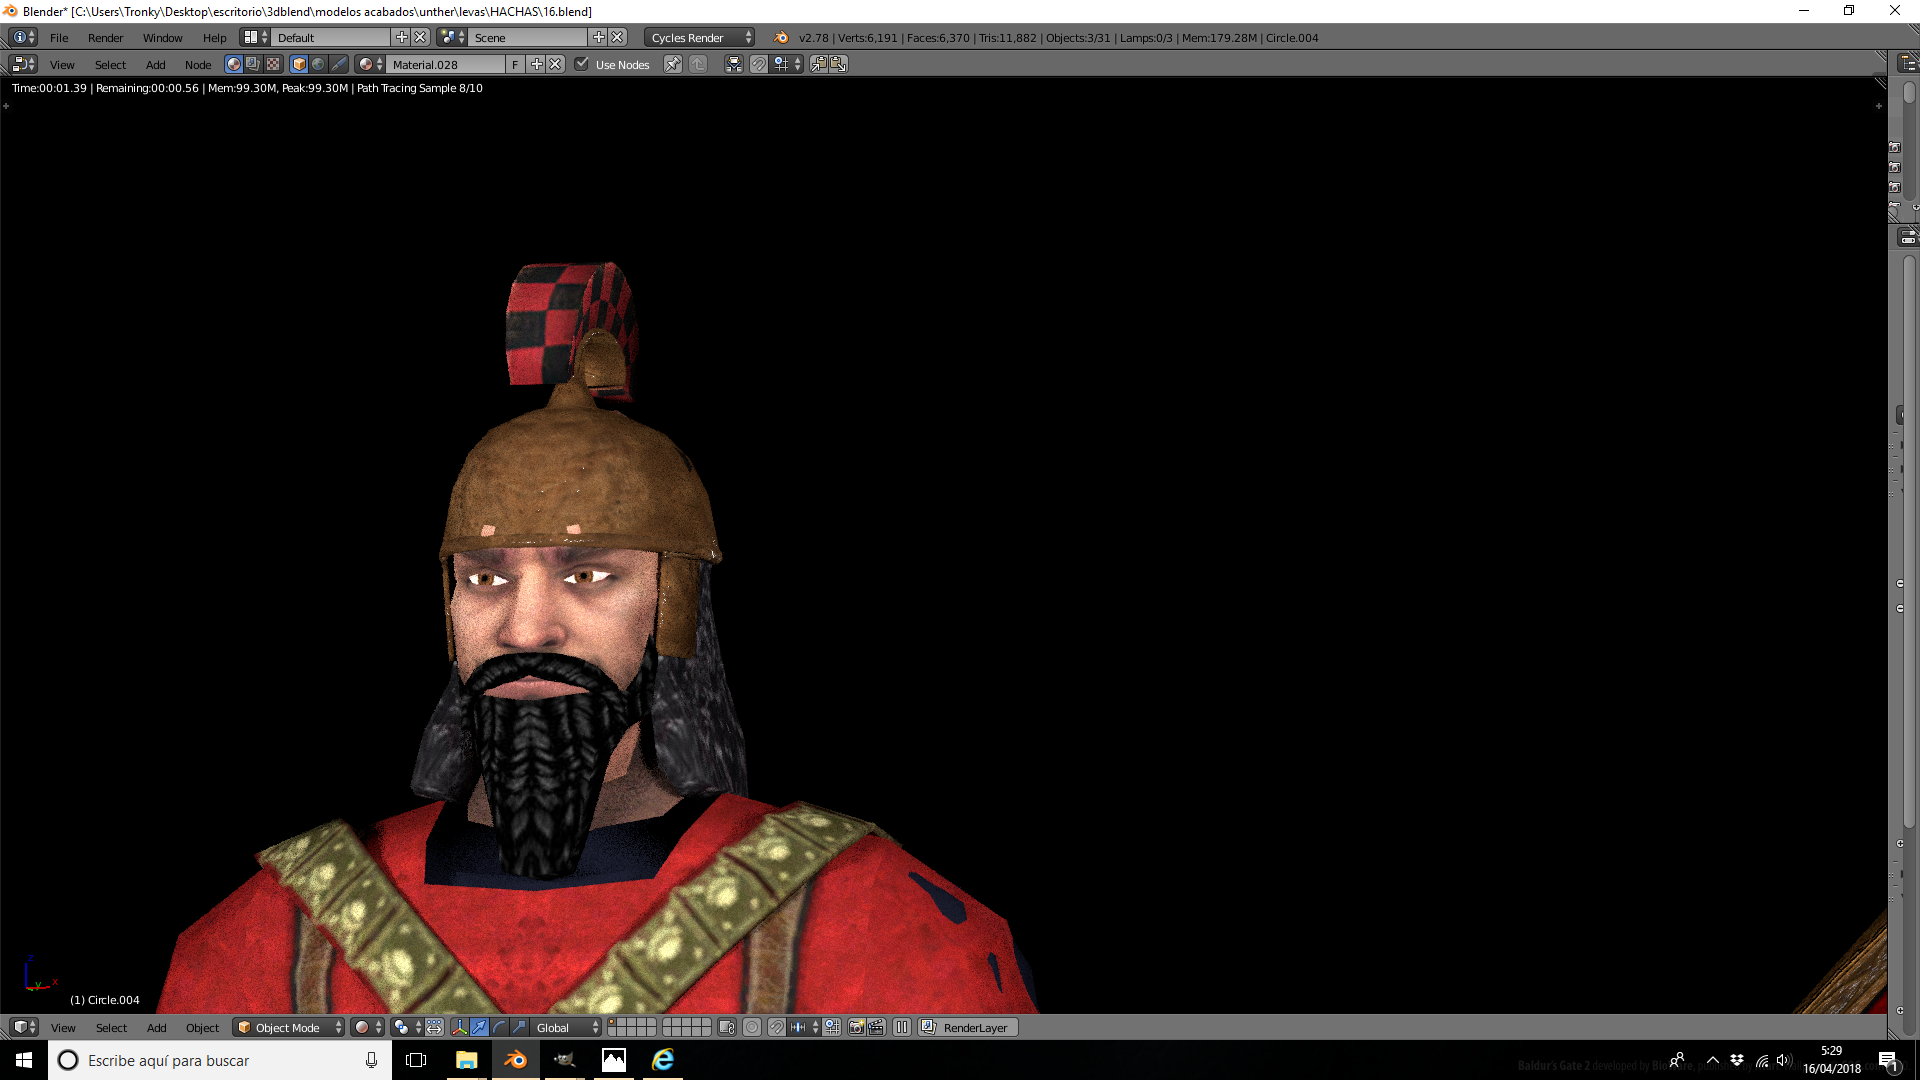
Task: Paste nodes from clipboard
Action: tap(838, 64)
